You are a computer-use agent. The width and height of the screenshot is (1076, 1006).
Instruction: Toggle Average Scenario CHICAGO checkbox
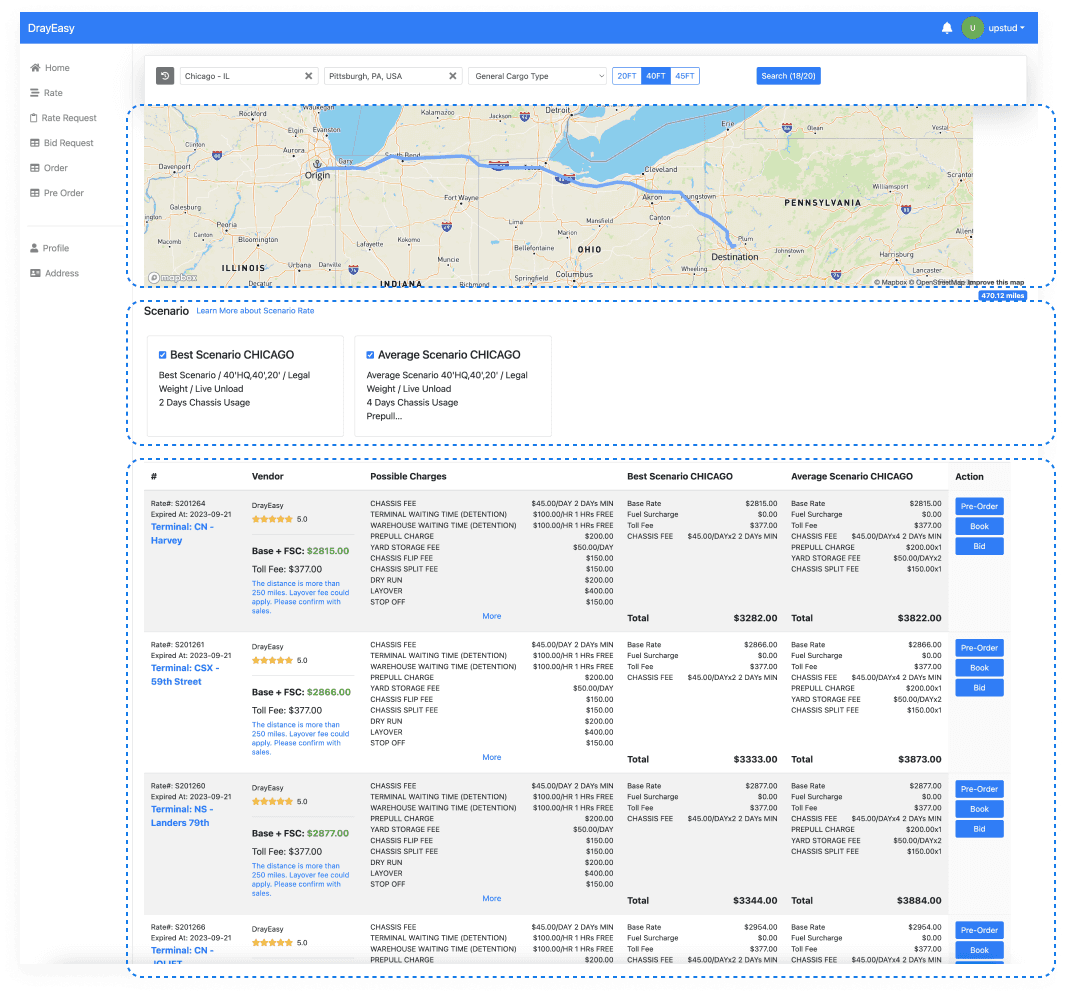click(x=370, y=355)
